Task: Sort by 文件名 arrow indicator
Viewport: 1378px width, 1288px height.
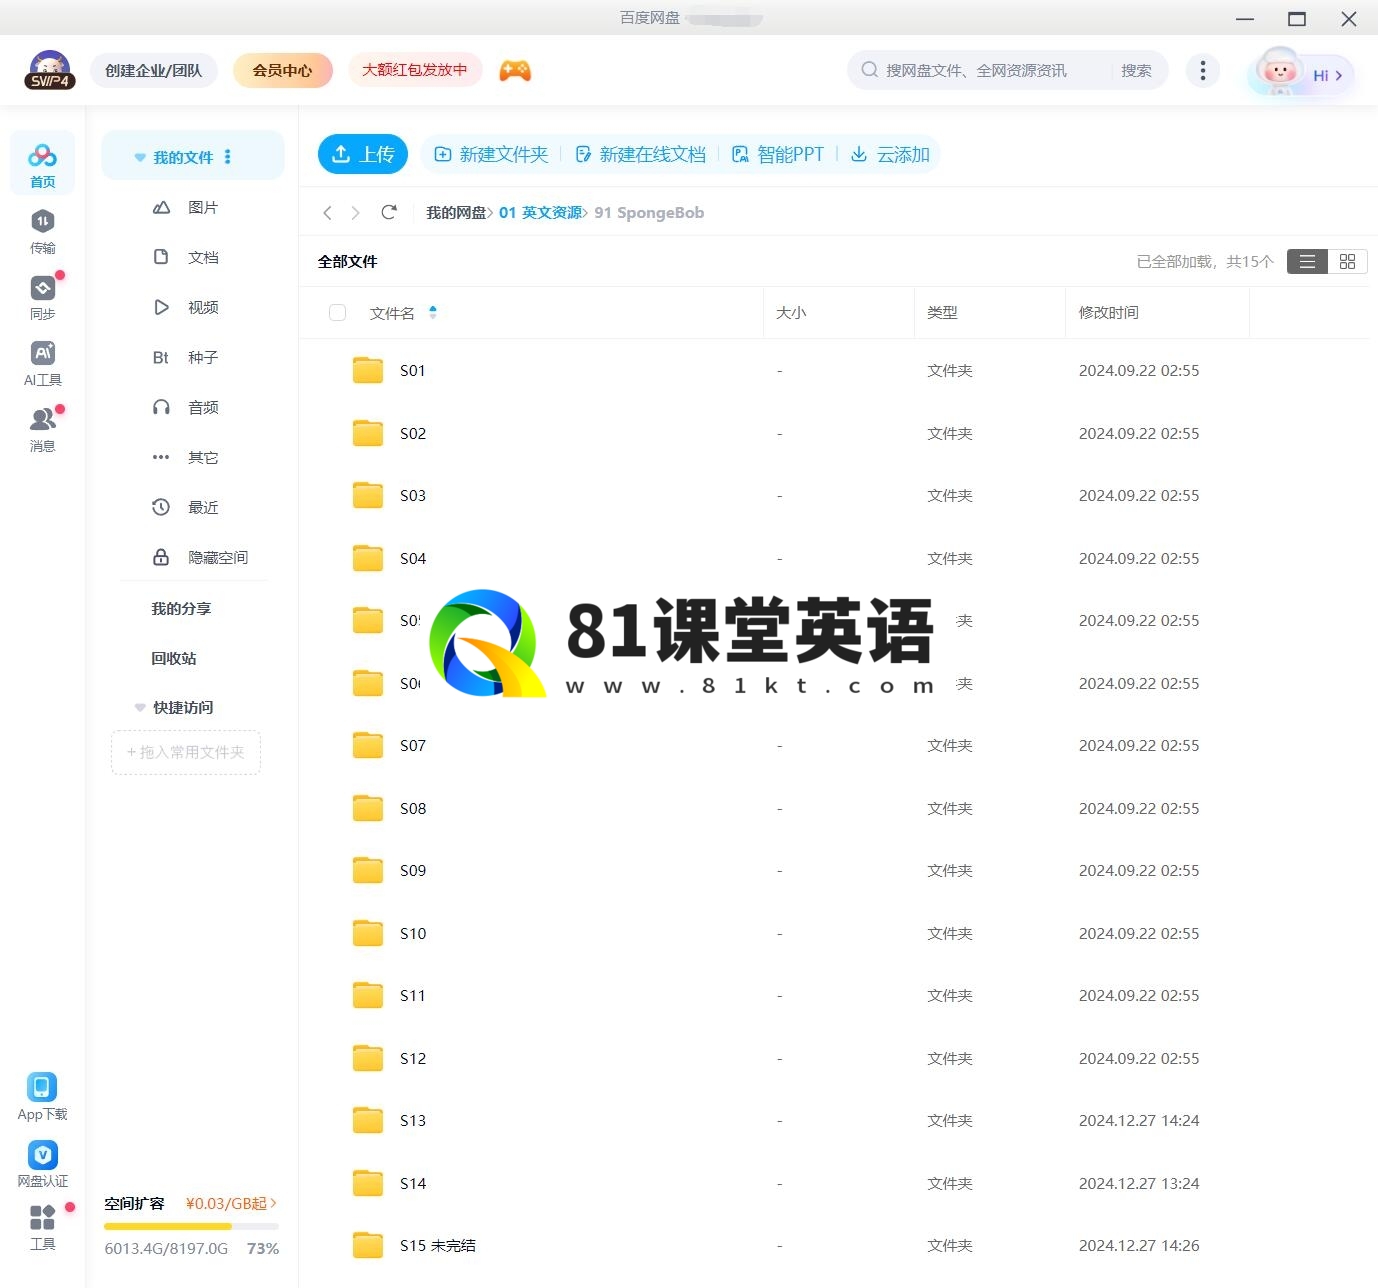Action: (433, 312)
